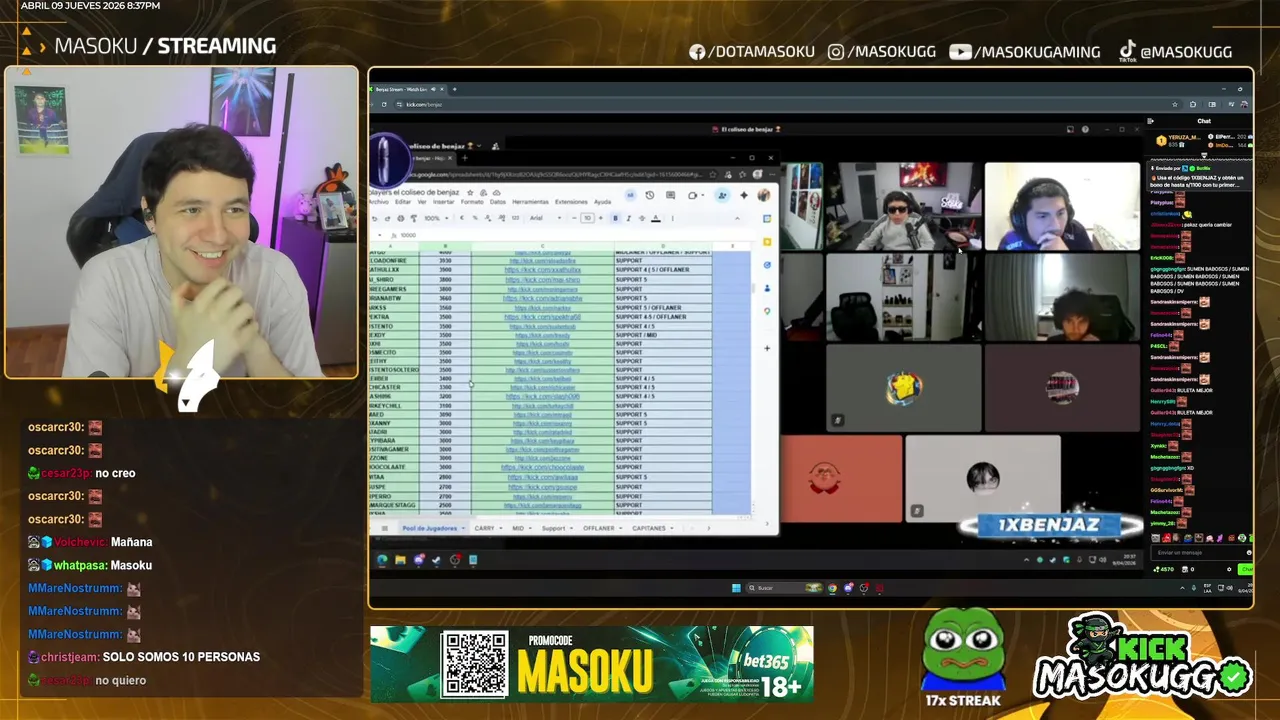Open the Extensiones menu

point(571,202)
